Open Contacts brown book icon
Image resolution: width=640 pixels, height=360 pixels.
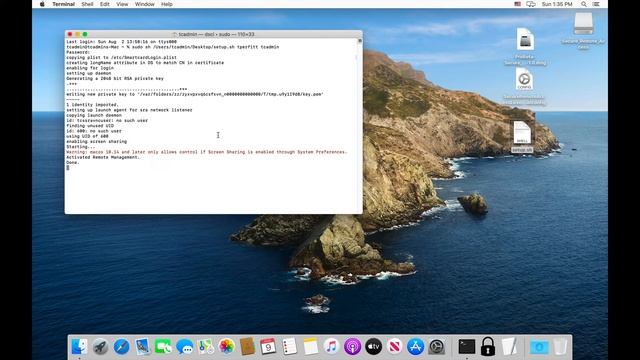click(247, 347)
